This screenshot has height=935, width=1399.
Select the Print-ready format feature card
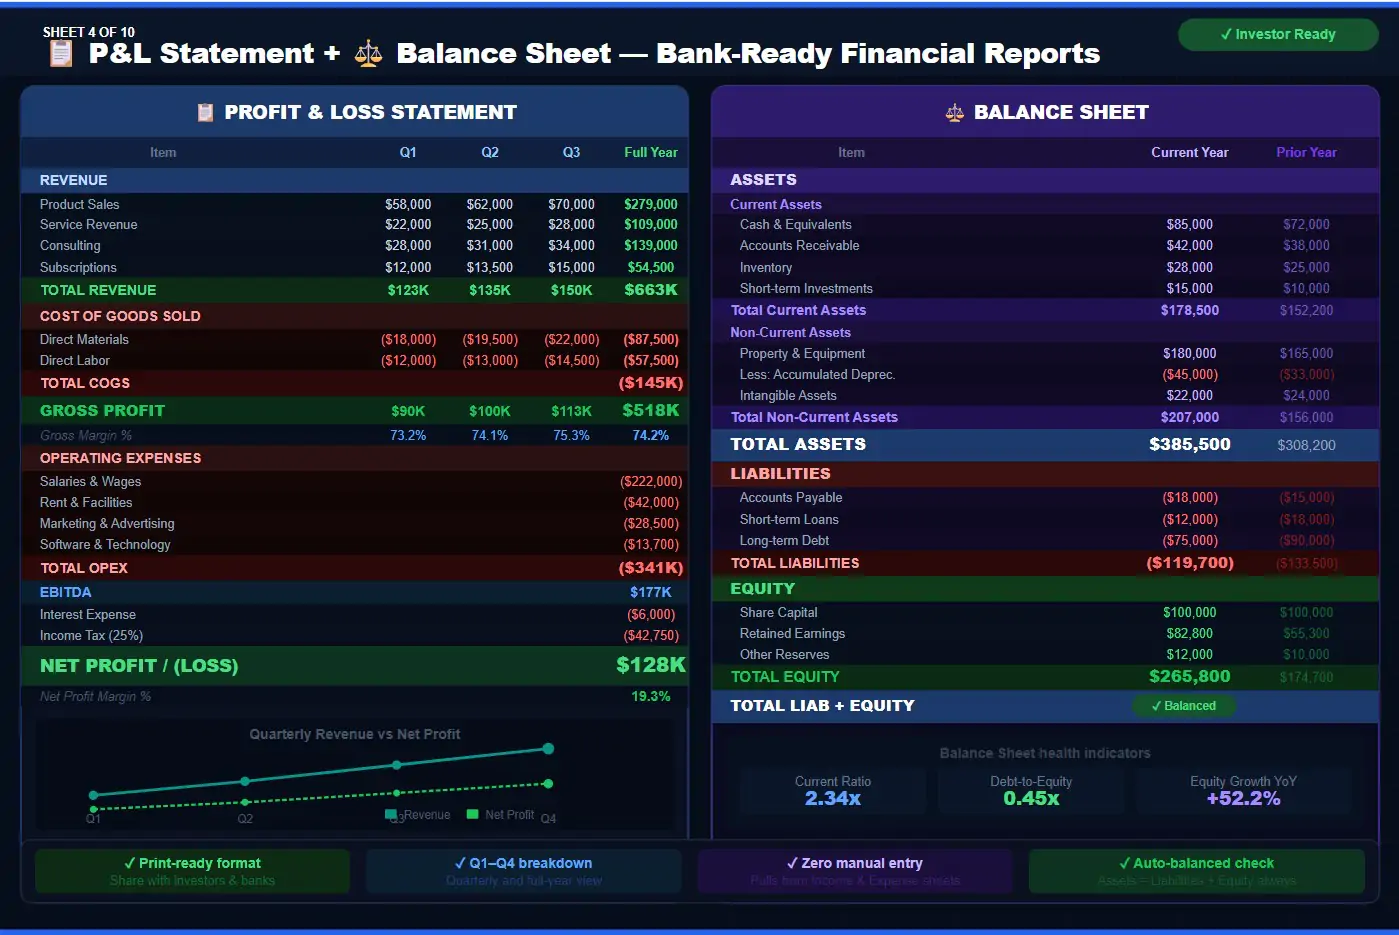pyautogui.click(x=192, y=871)
